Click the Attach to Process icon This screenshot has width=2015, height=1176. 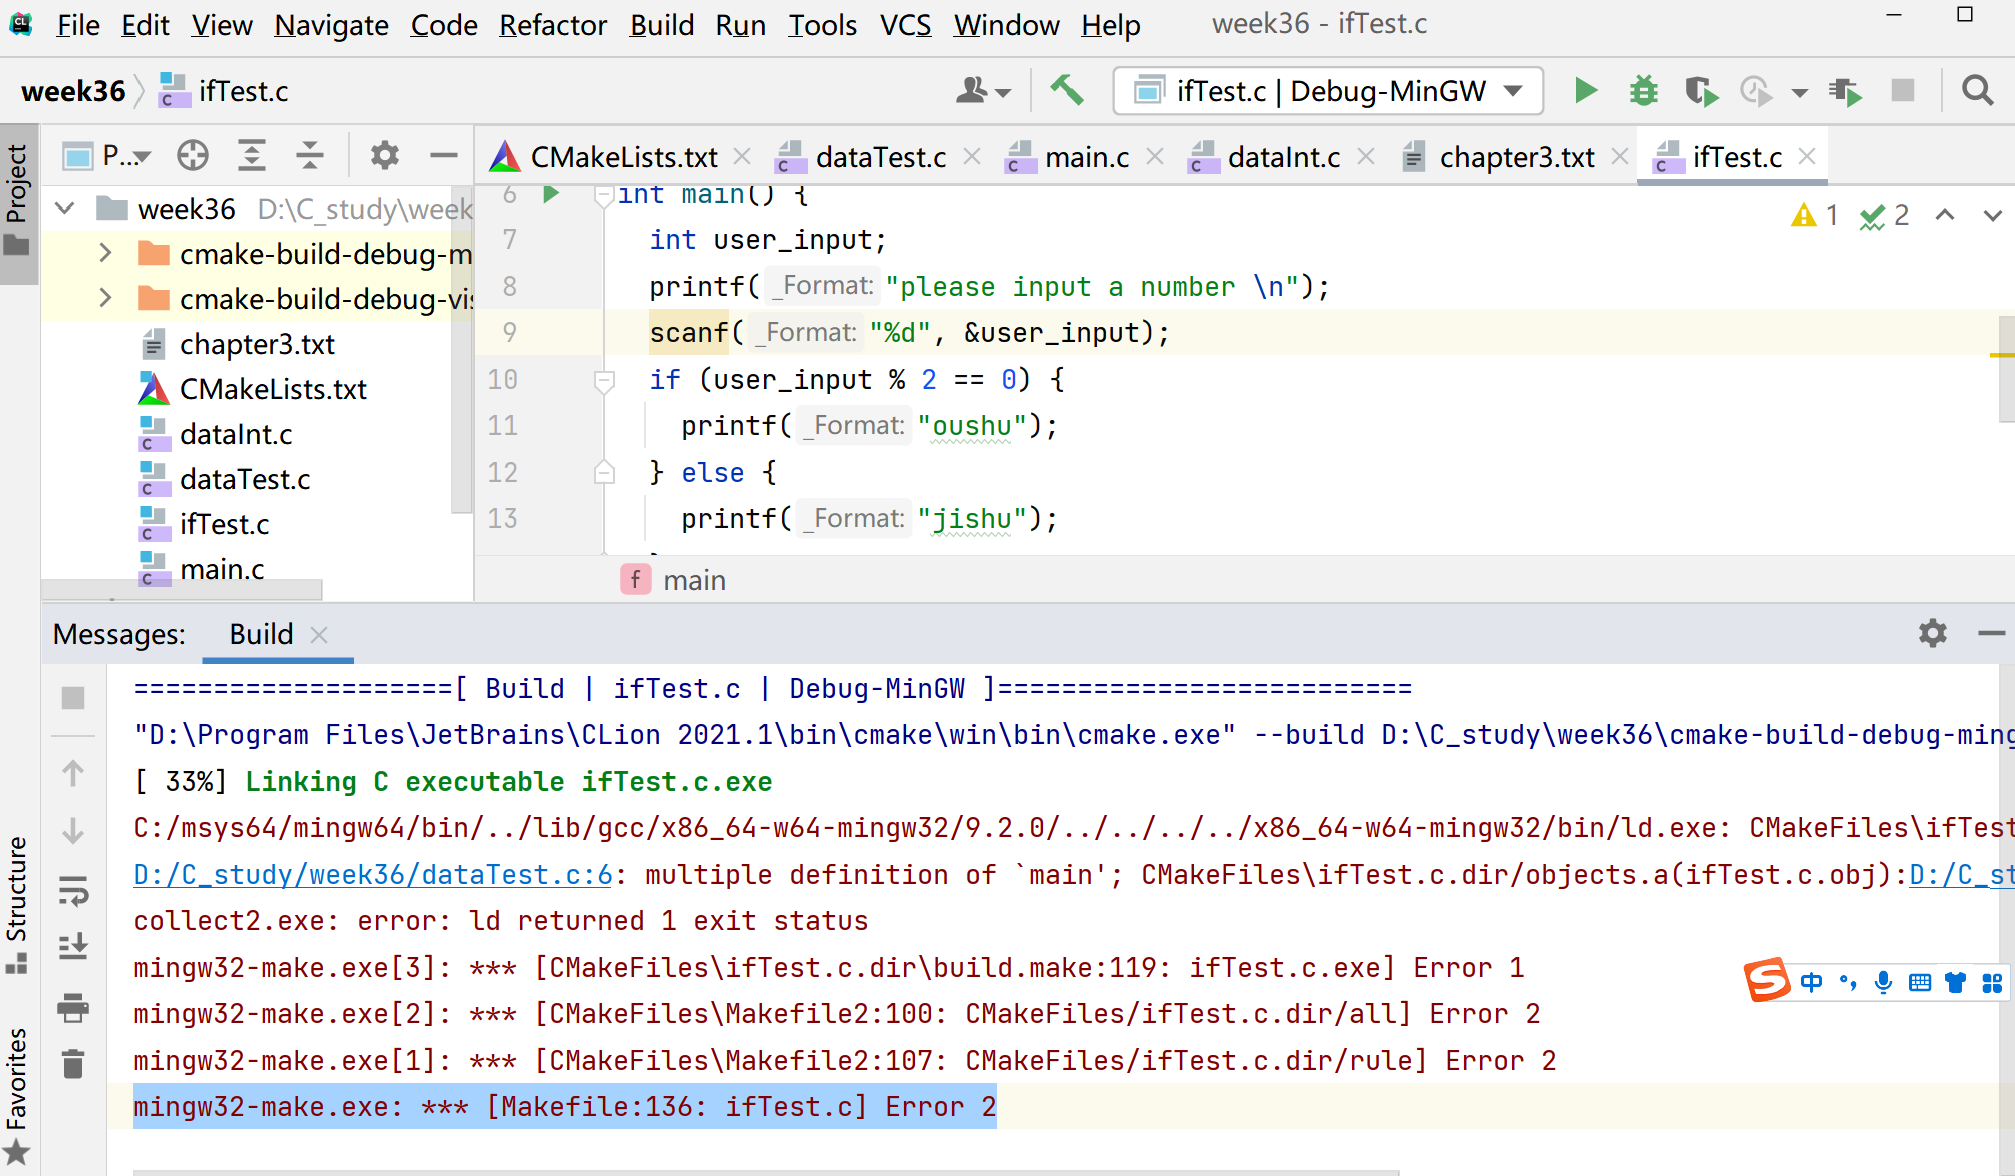coord(1845,91)
